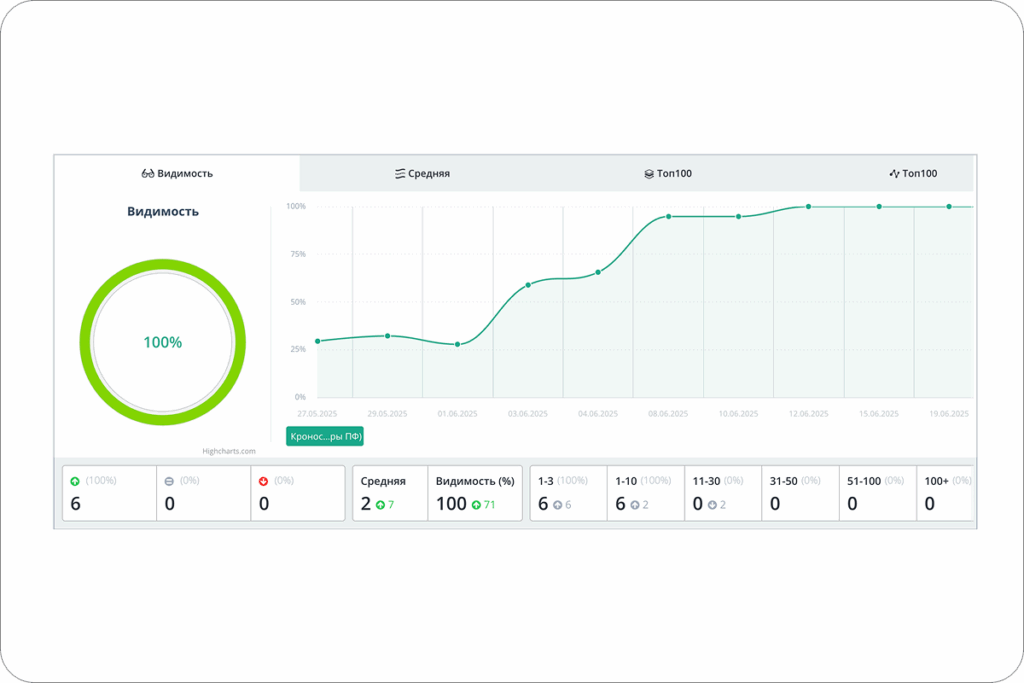Click the chart data point for 27.05.2025
This screenshot has width=1024, height=683.
coord(318,342)
